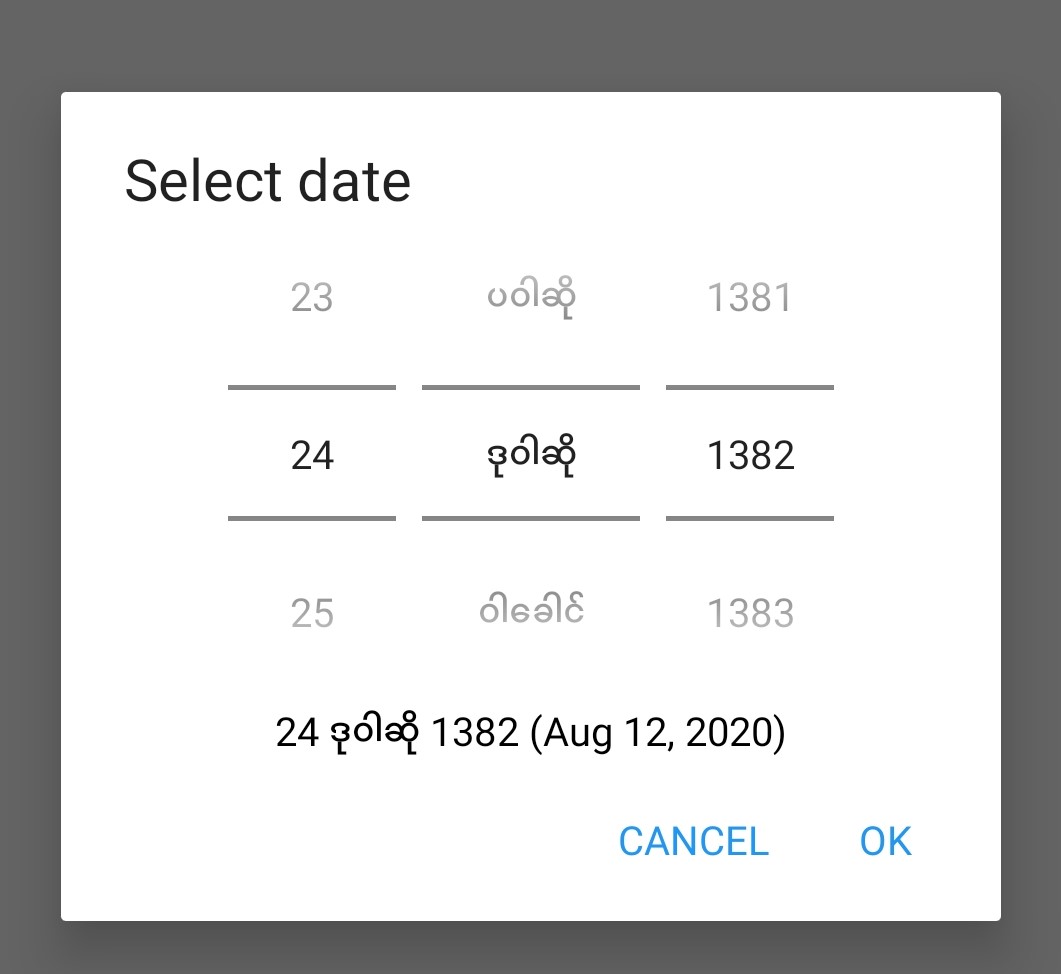Tap the selected month ဒုဝါဆို
Image resolution: width=1061 pixels, height=974 pixels.
[x=530, y=456]
